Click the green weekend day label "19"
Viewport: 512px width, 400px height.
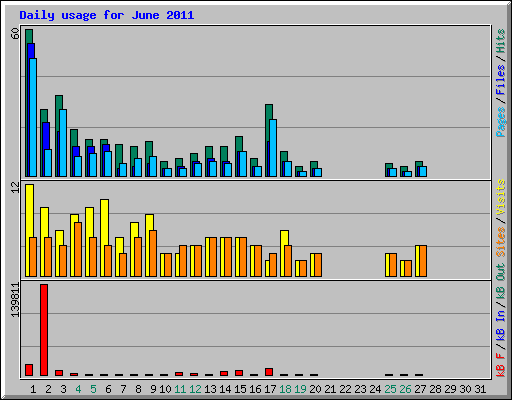tap(300, 389)
